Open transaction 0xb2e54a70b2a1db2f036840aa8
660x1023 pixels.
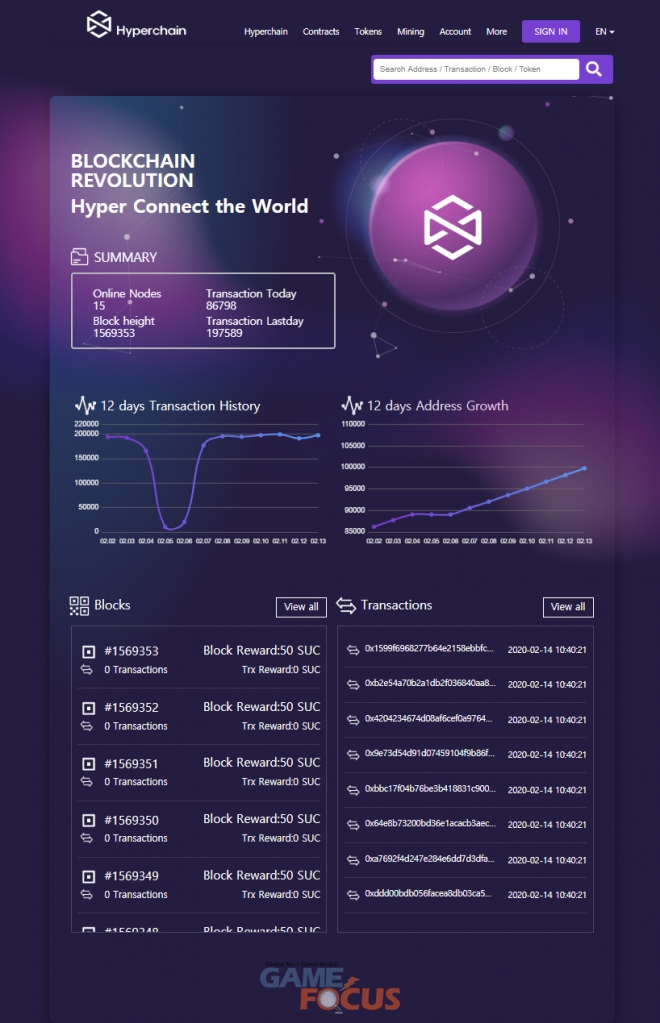pyautogui.click(x=430, y=683)
